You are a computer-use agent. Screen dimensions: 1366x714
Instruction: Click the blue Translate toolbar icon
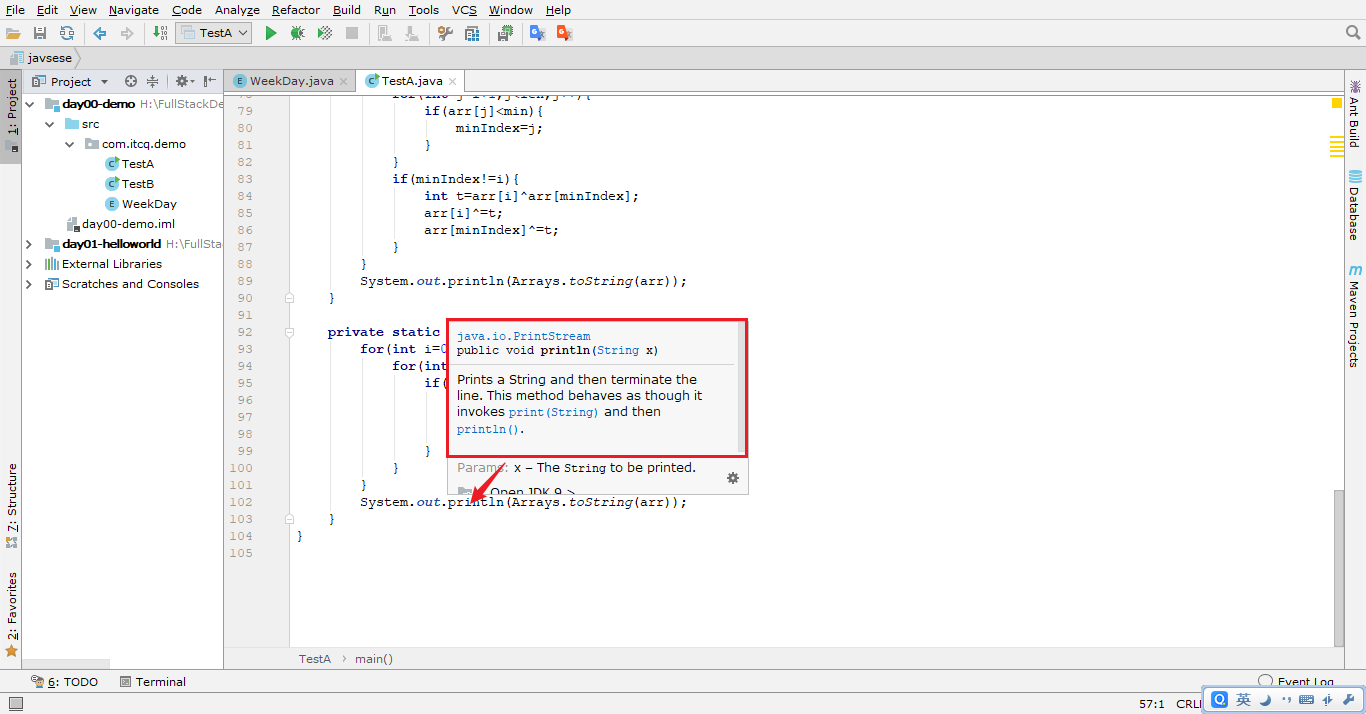pos(537,33)
